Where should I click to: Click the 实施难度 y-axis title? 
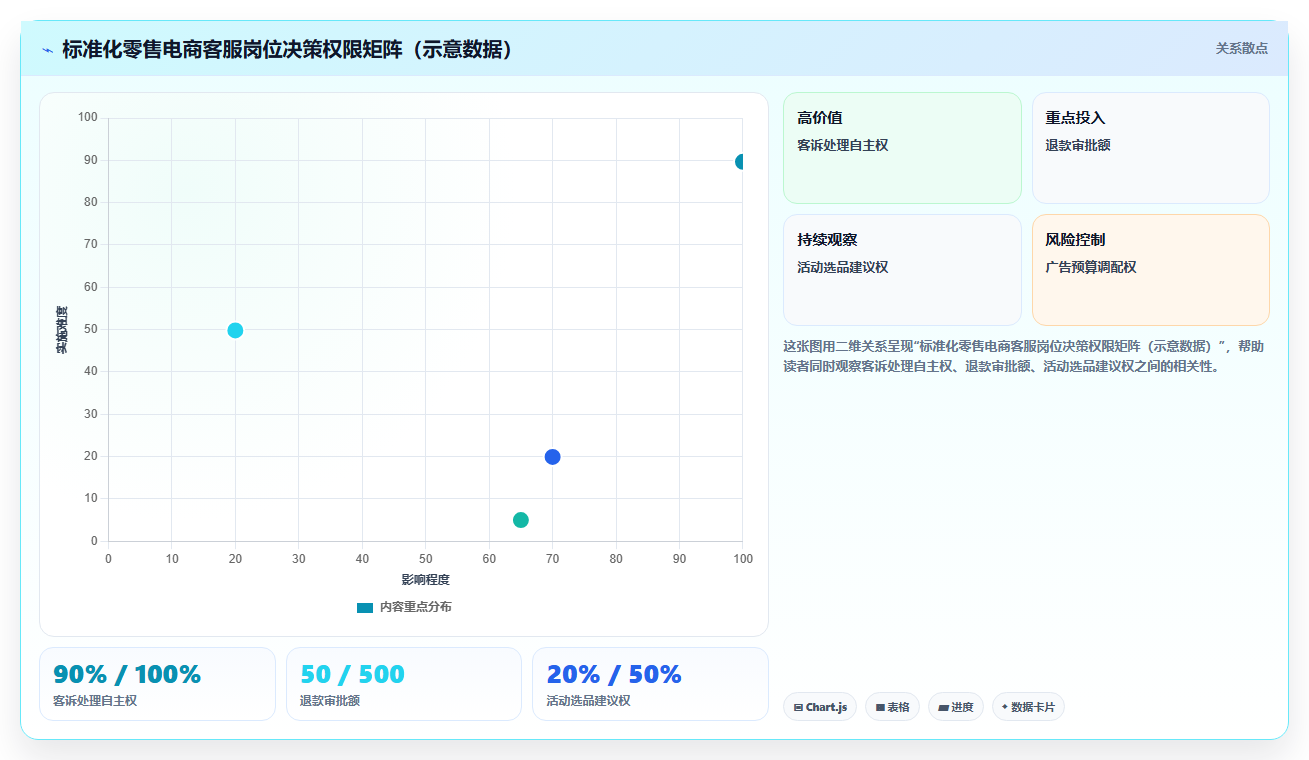(x=62, y=329)
